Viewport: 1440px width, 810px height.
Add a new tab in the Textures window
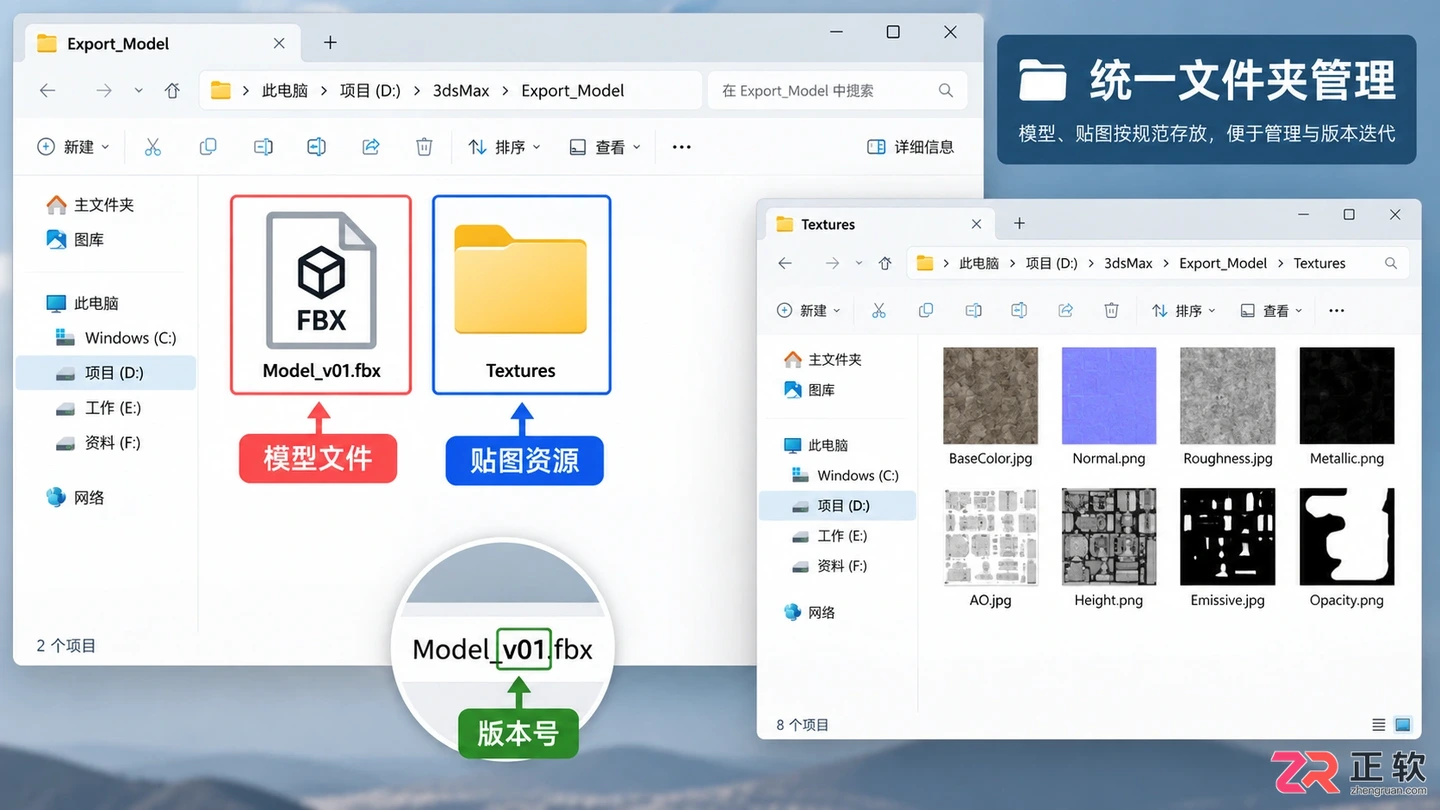1019,224
